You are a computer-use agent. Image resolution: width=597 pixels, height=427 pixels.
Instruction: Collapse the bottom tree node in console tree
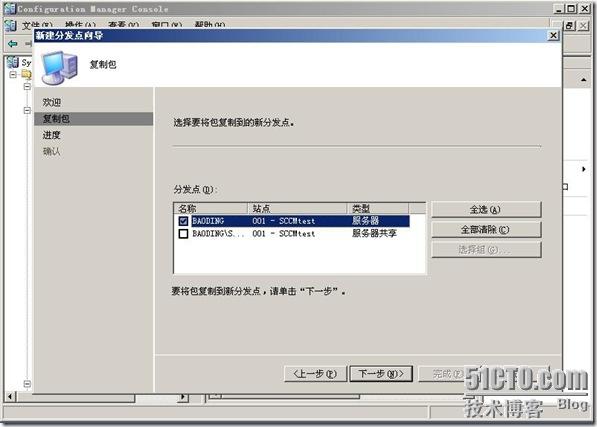(27, 384)
